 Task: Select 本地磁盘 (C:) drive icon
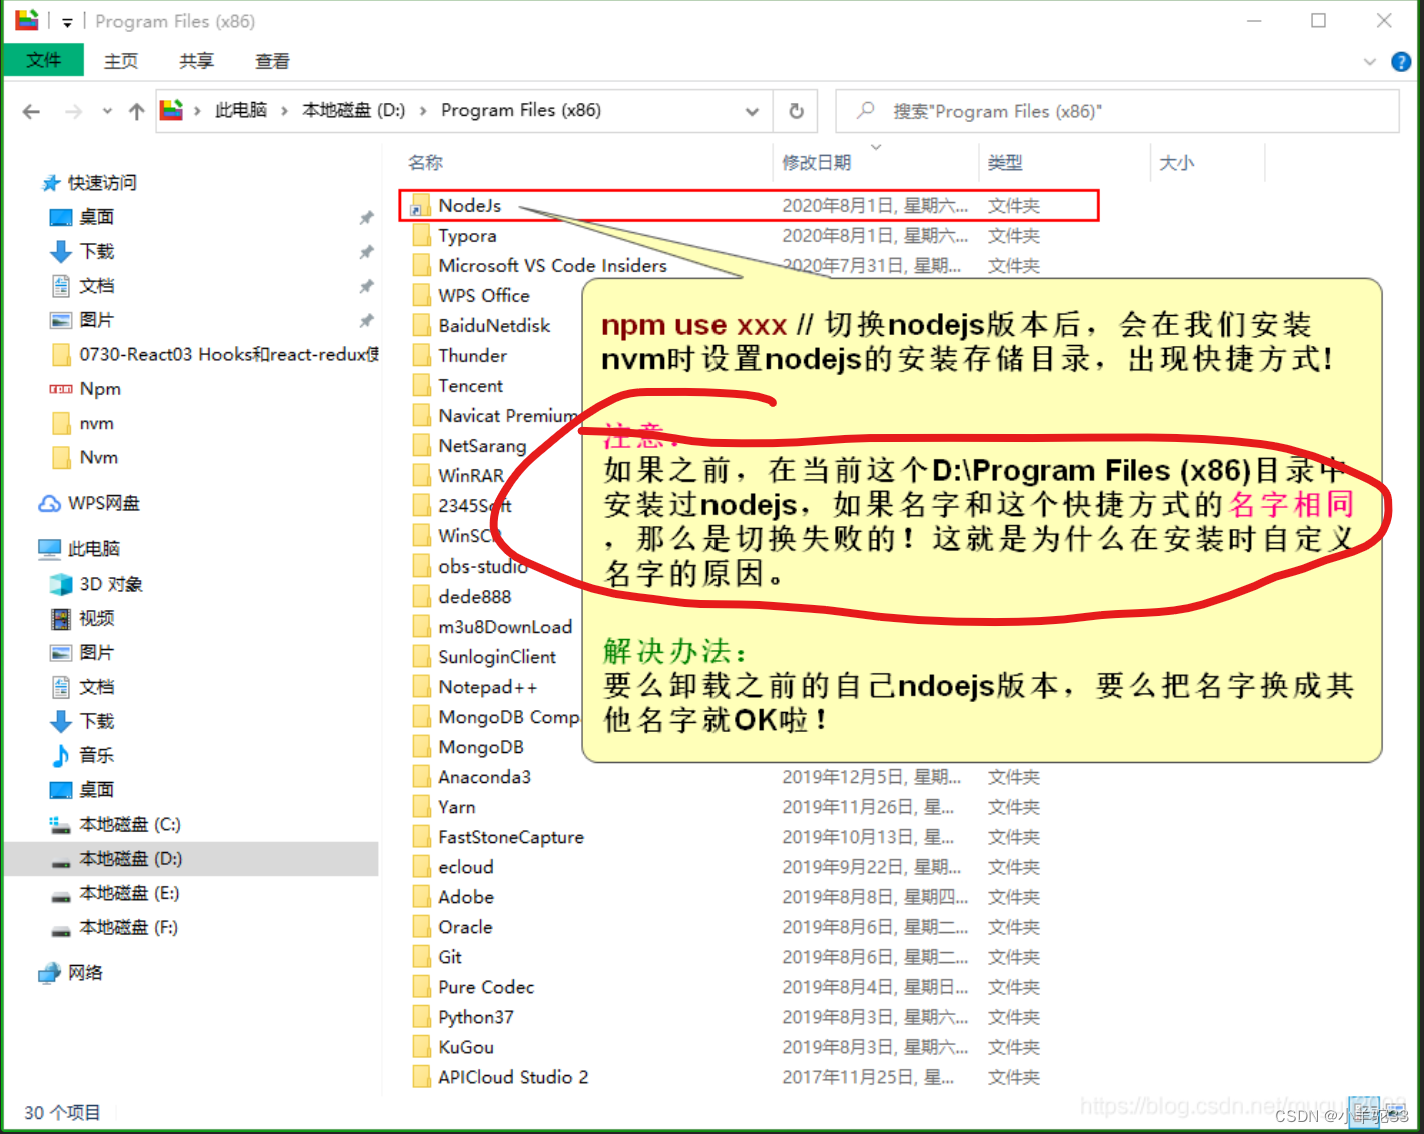click(x=60, y=824)
